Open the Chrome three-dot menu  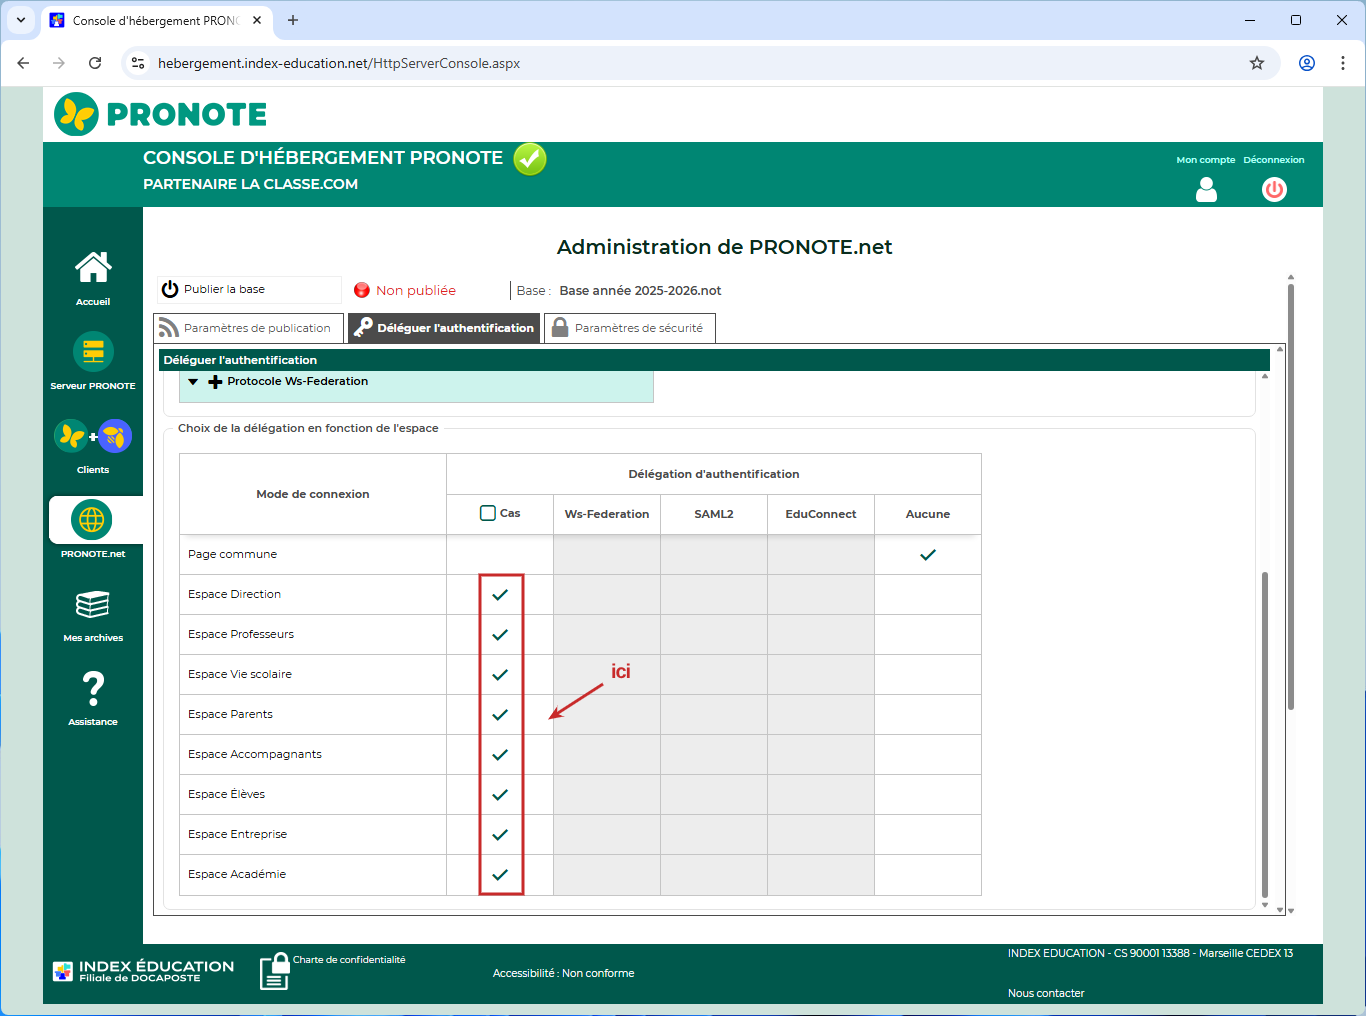pyautogui.click(x=1343, y=63)
